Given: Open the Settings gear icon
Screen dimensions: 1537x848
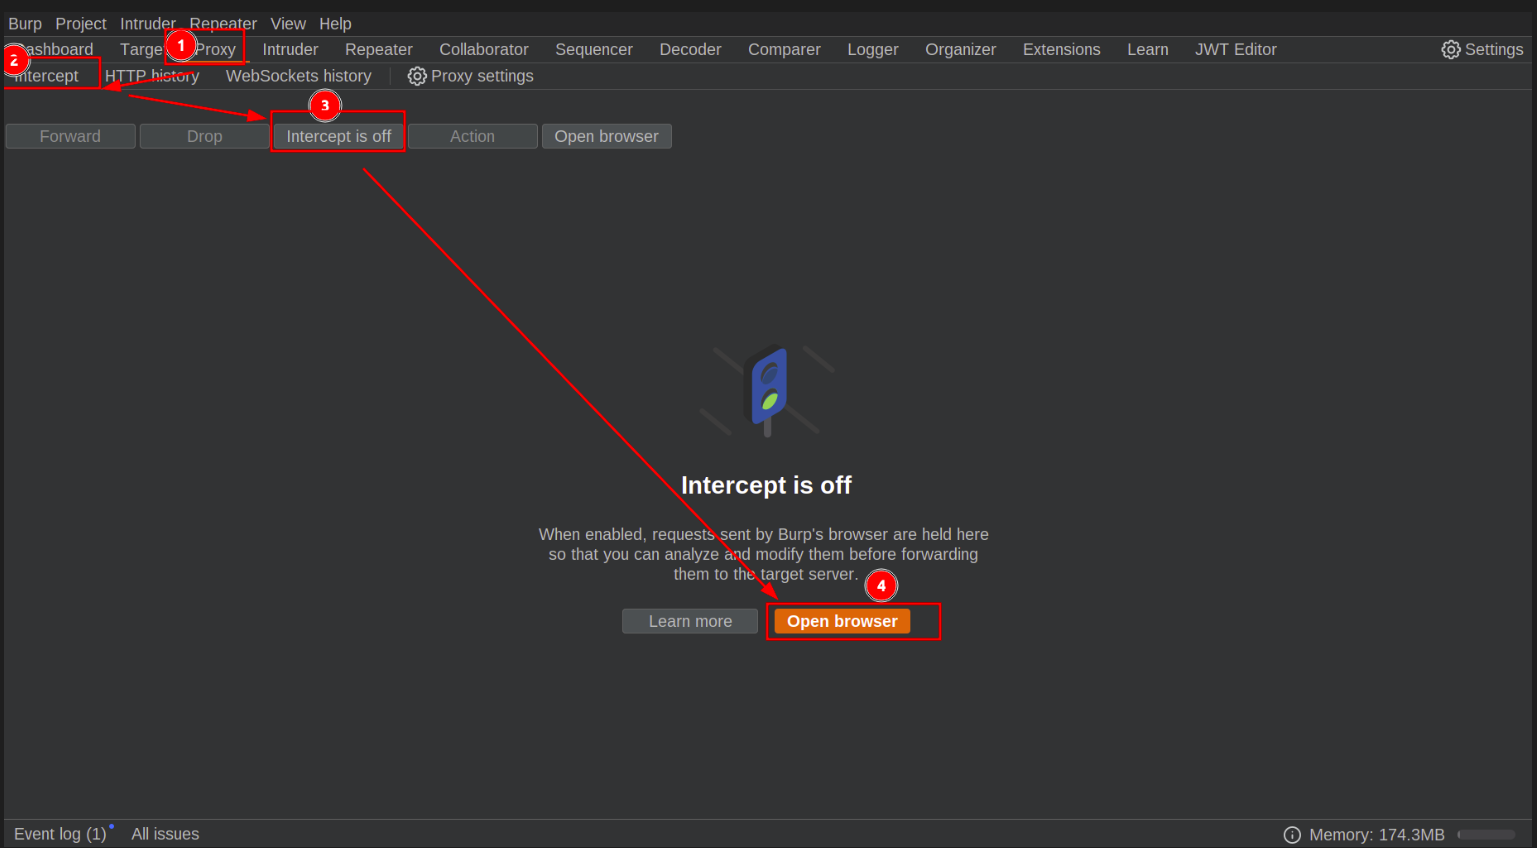Looking at the screenshot, I should point(1451,49).
